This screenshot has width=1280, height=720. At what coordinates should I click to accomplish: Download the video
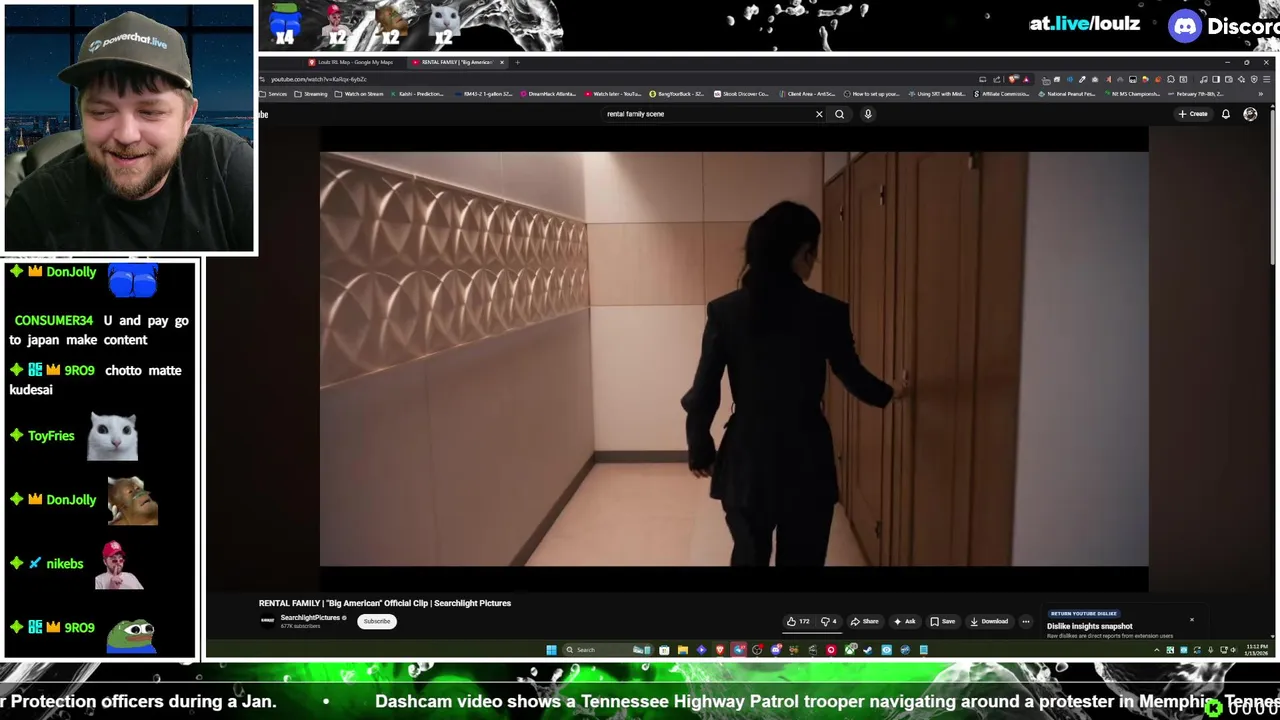click(x=989, y=621)
